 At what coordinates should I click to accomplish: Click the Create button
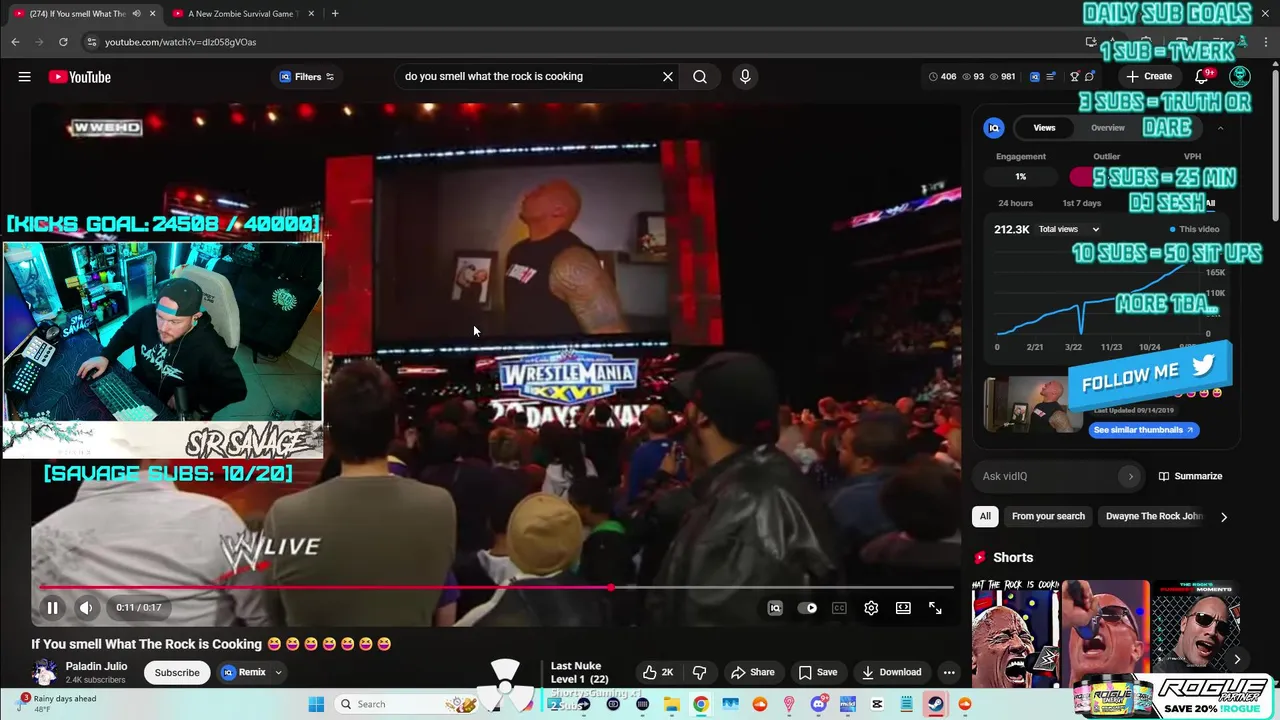[1148, 77]
